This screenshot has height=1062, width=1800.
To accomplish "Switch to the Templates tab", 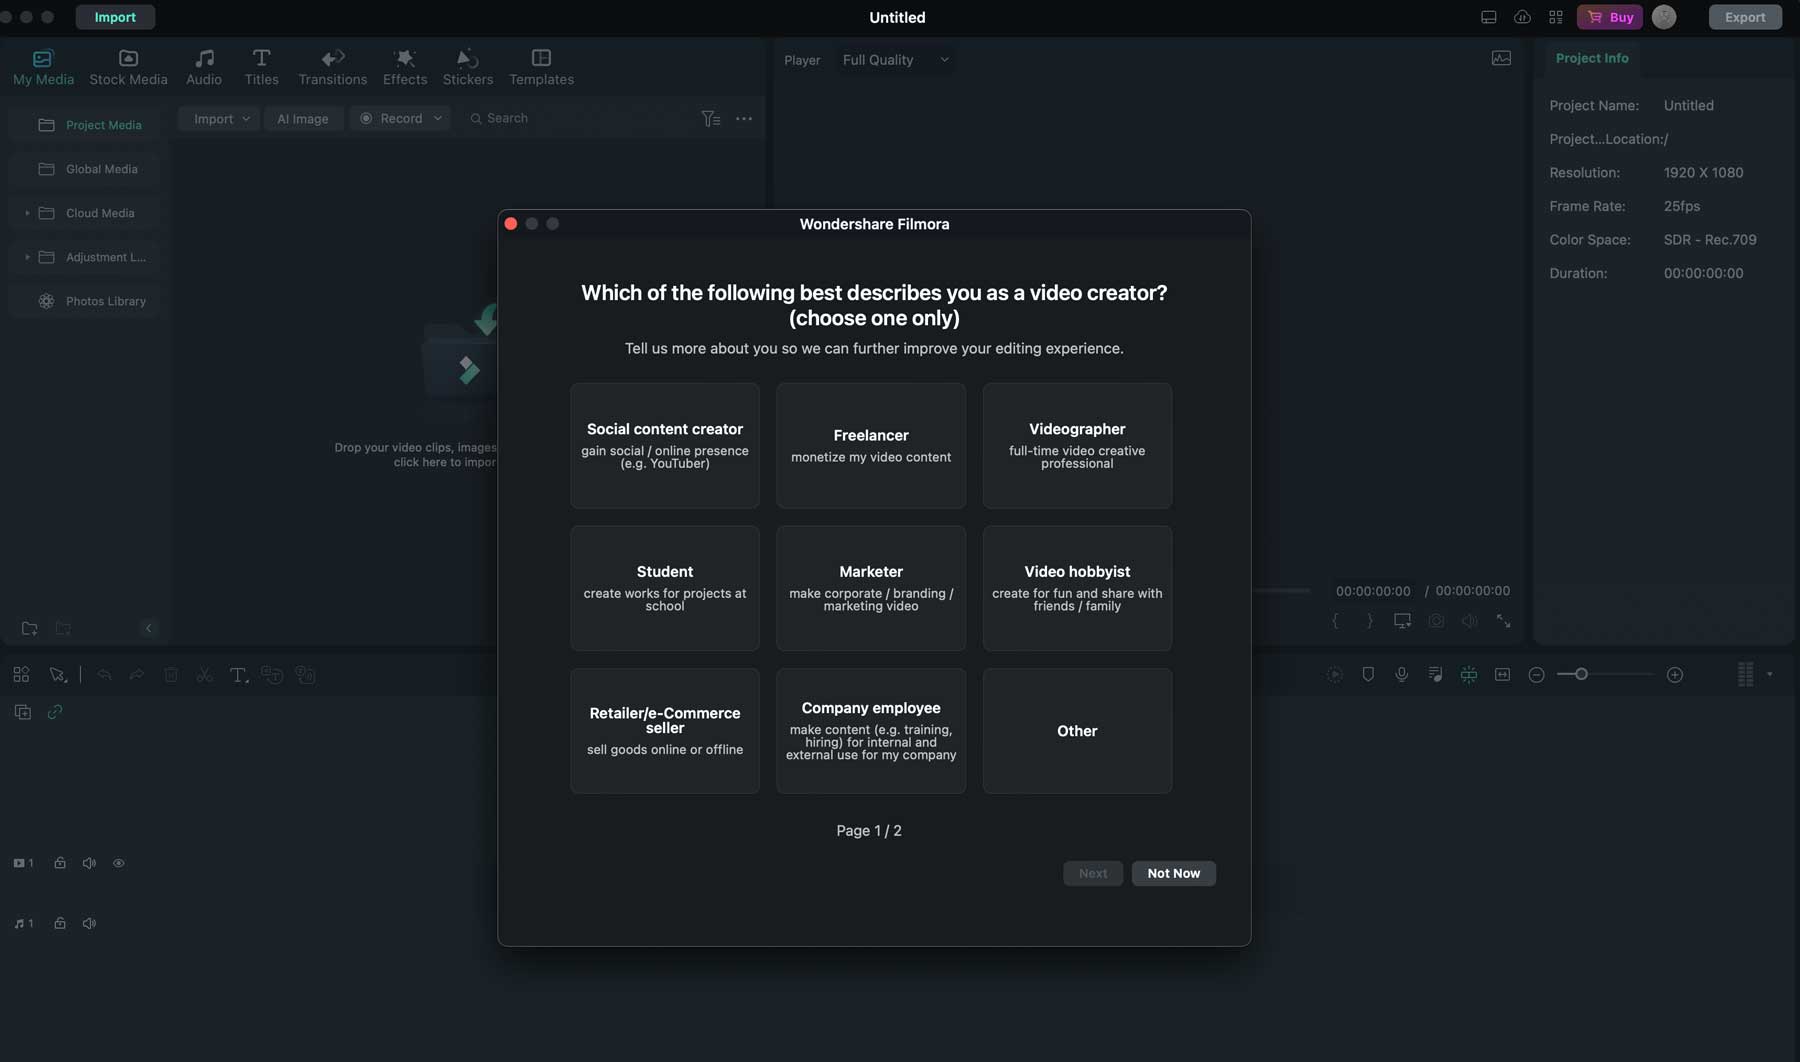I will click(541, 66).
